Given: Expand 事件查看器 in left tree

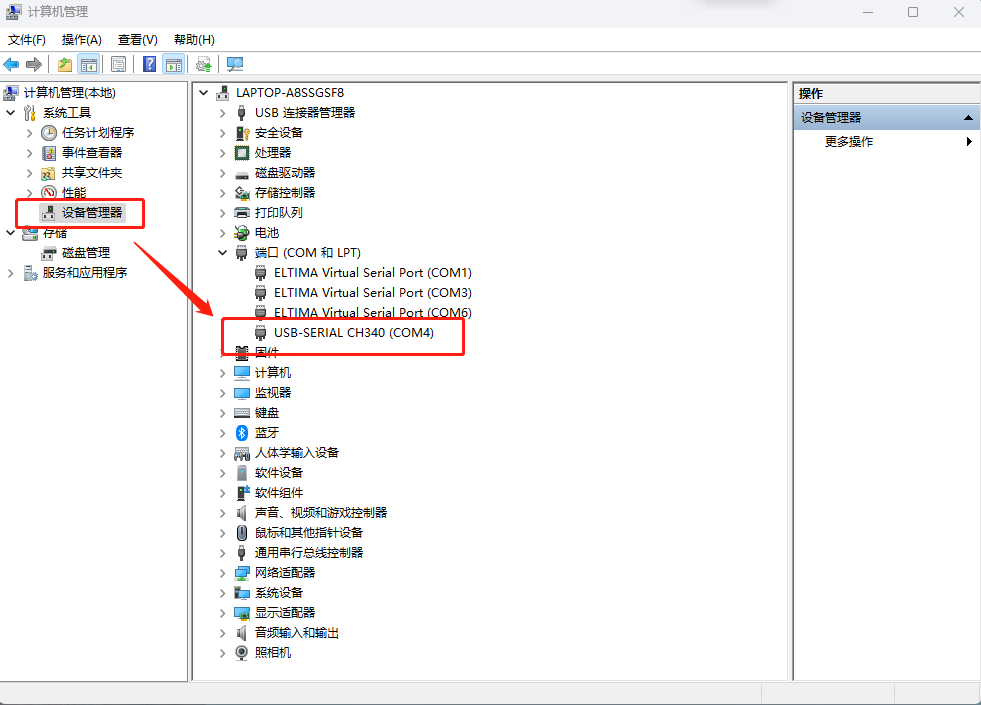Looking at the screenshot, I should pyautogui.click(x=29, y=153).
